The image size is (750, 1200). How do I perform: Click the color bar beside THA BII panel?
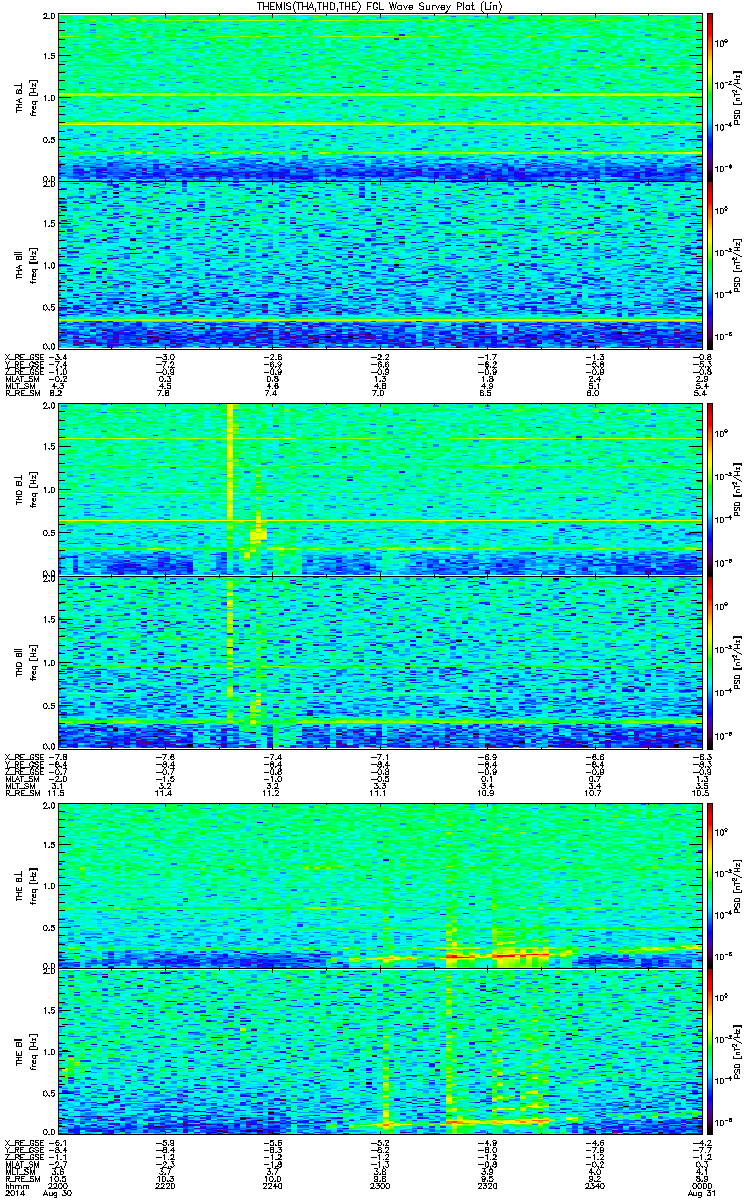(710, 266)
